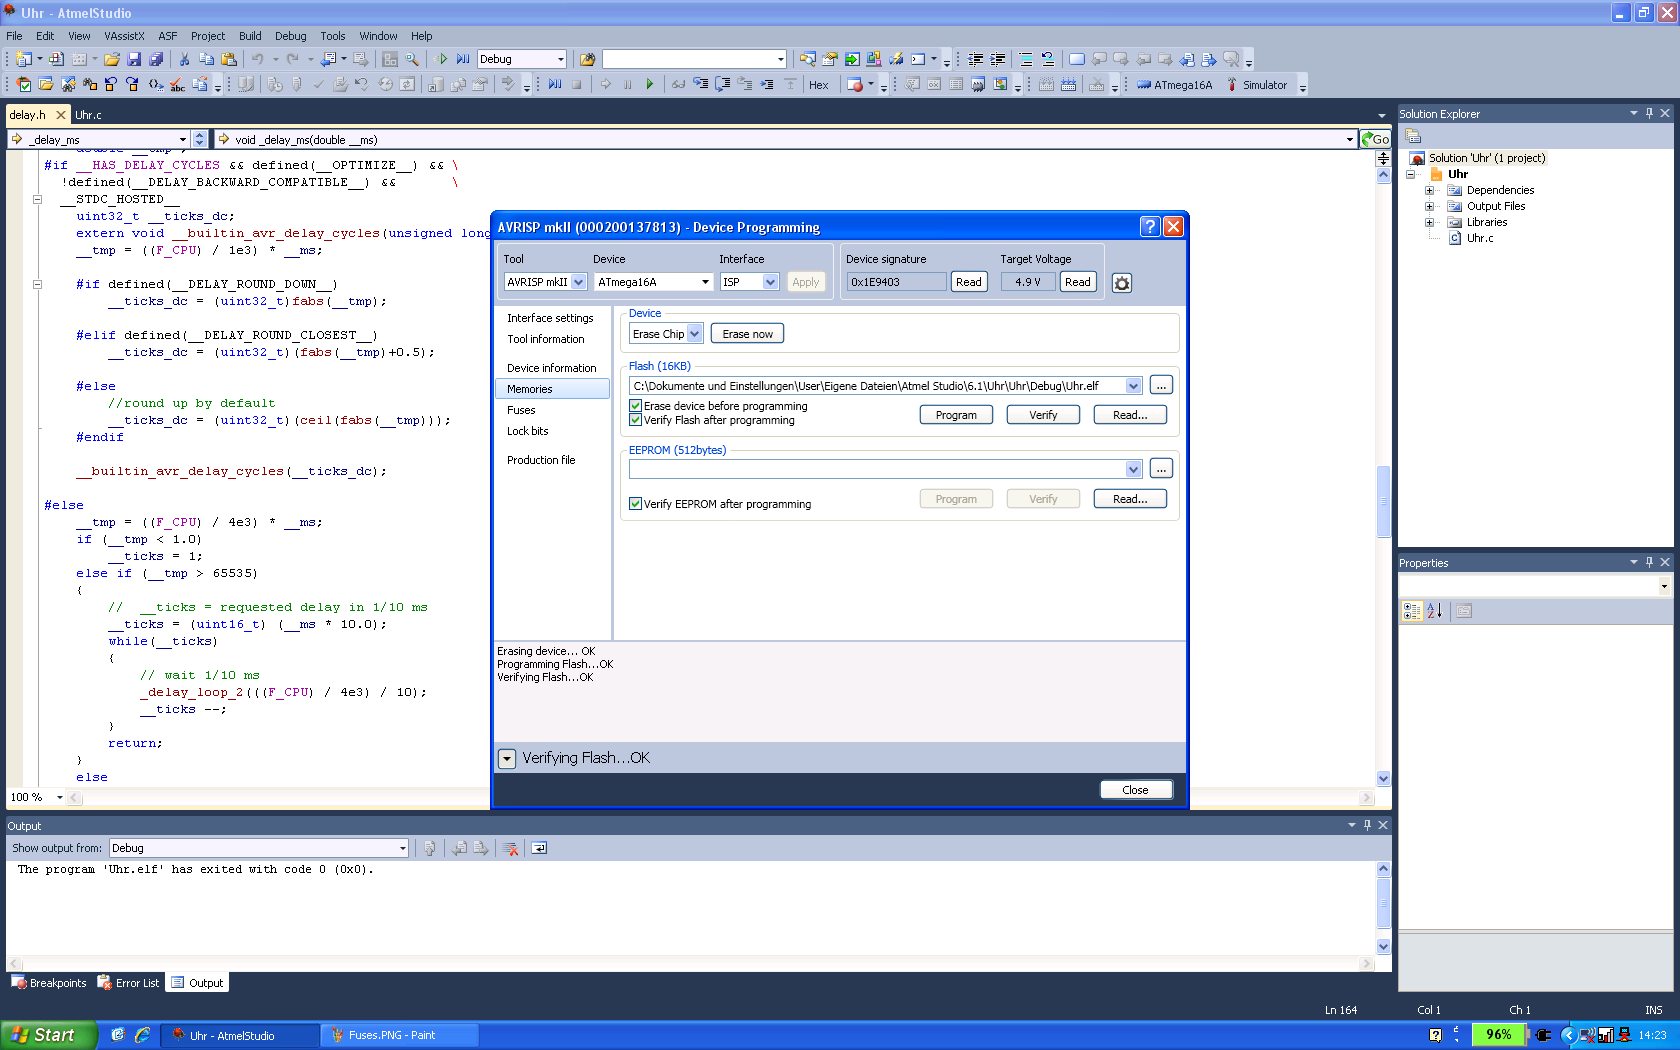Viewport: 1680px width, 1050px height.
Task: Click the breakpoint red dot toolbar icon
Action: tap(855, 85)
